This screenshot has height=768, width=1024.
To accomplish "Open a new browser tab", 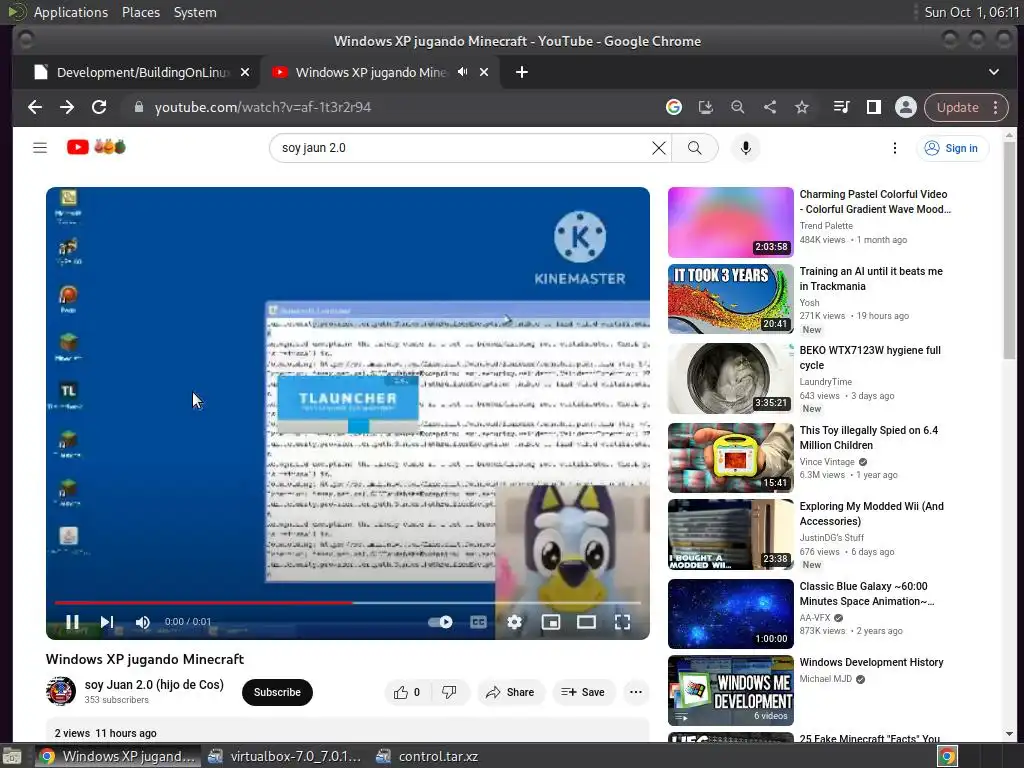I will [521, 72].
